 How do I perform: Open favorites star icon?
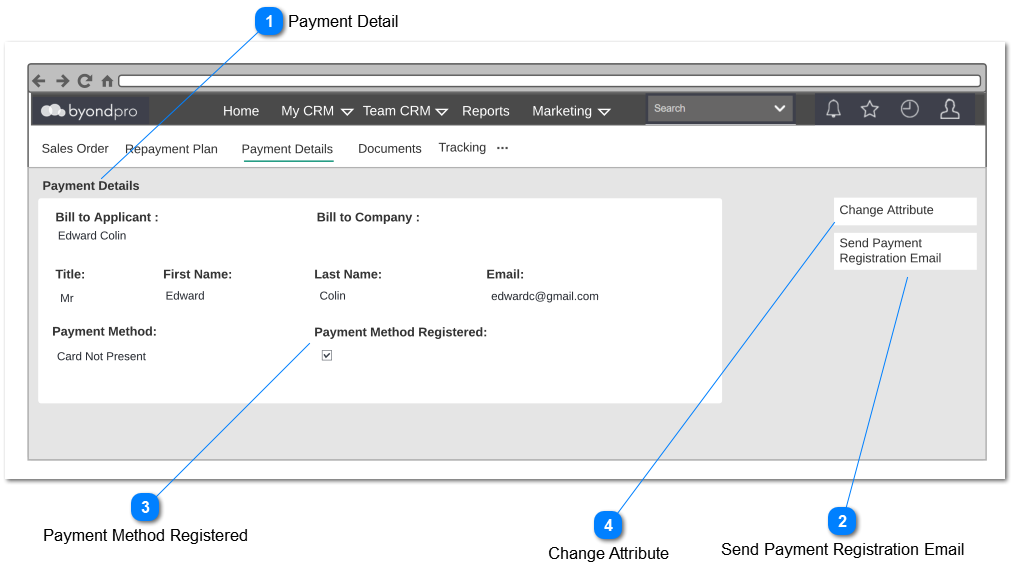click(870, 109)
